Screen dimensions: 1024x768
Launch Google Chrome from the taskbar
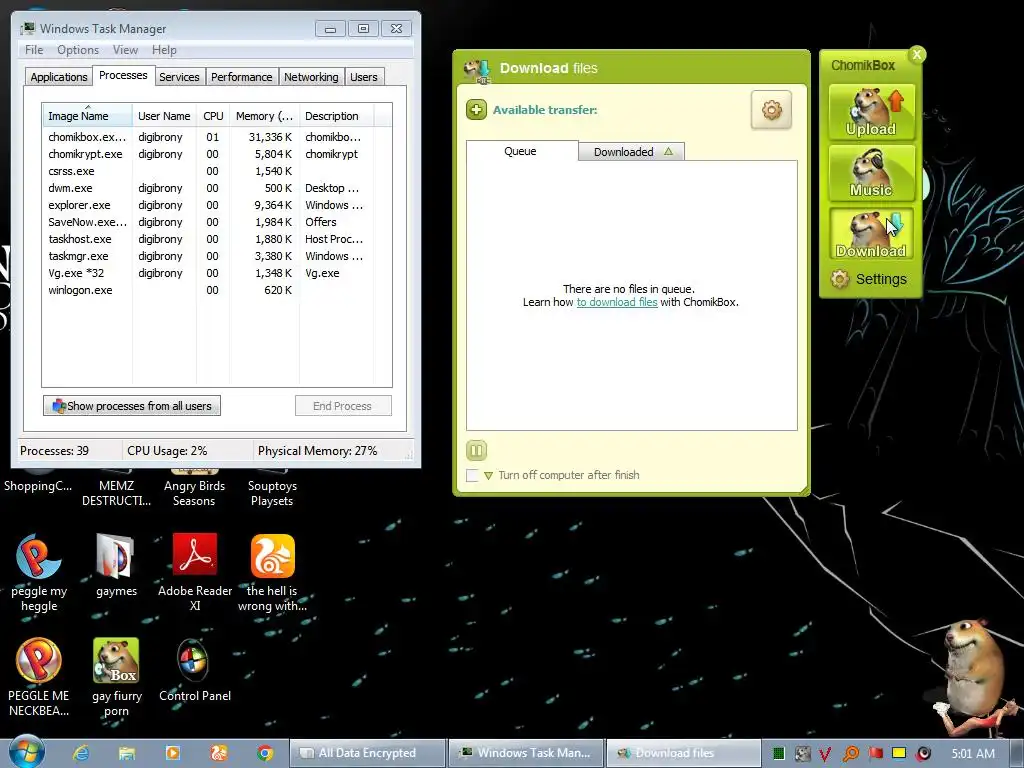265,753
